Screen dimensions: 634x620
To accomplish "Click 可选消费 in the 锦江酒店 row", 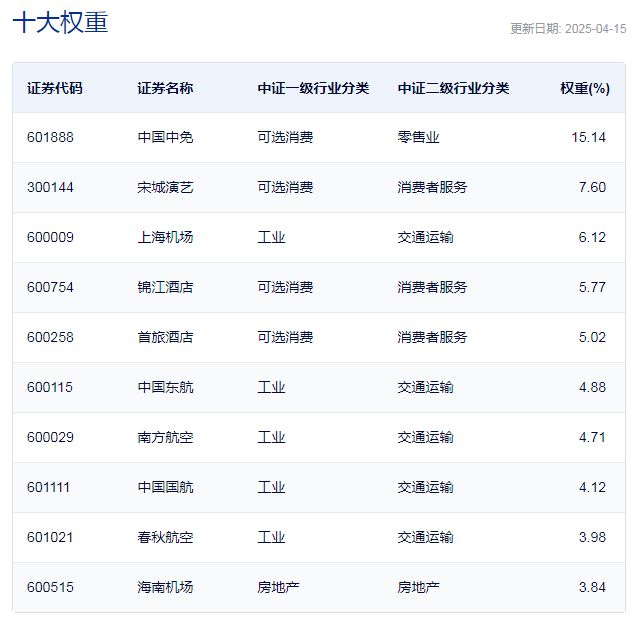I will pos(285,287).
